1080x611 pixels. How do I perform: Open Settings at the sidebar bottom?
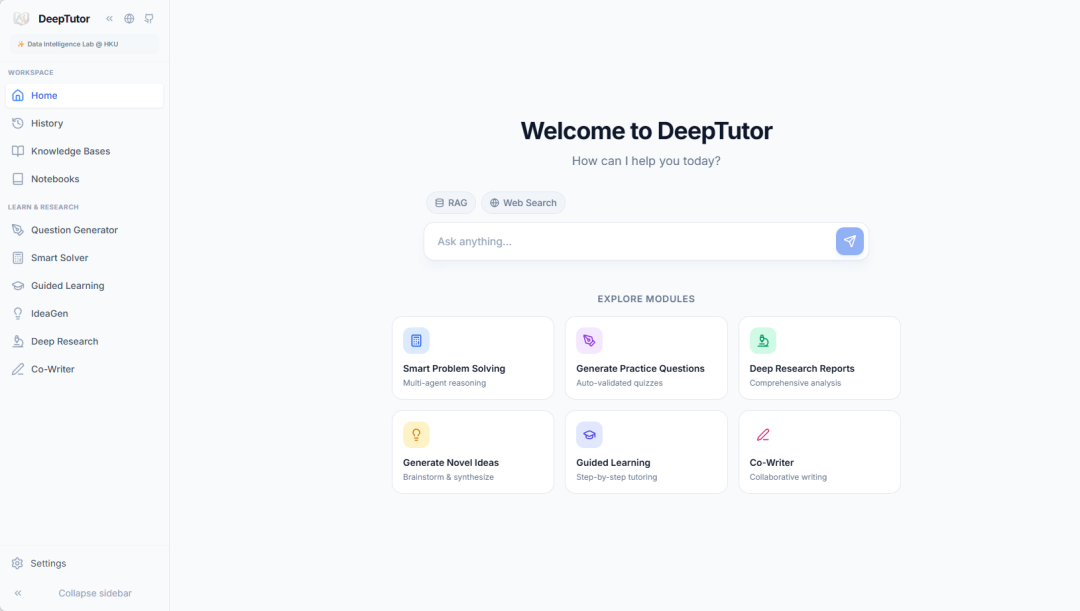pyautogui.click(x=48, y=563)
